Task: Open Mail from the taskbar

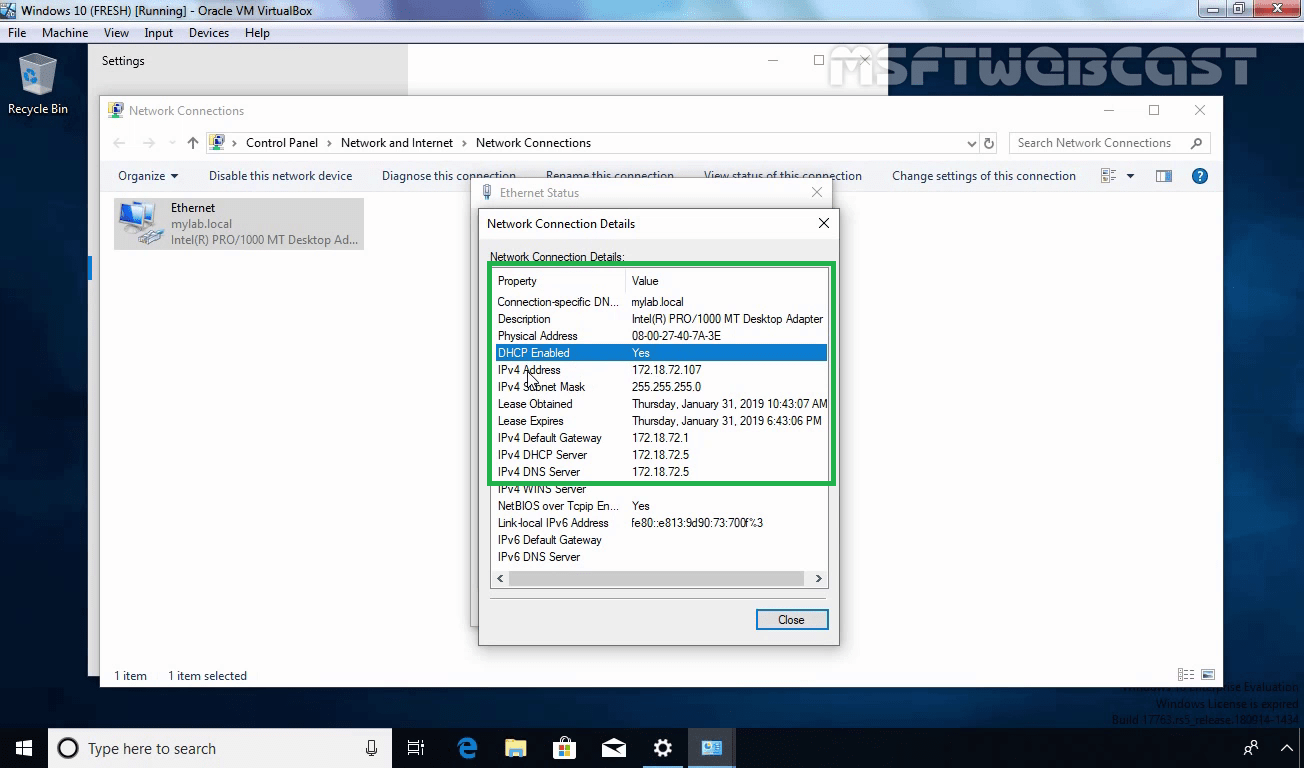Action: tap(613, 748)
